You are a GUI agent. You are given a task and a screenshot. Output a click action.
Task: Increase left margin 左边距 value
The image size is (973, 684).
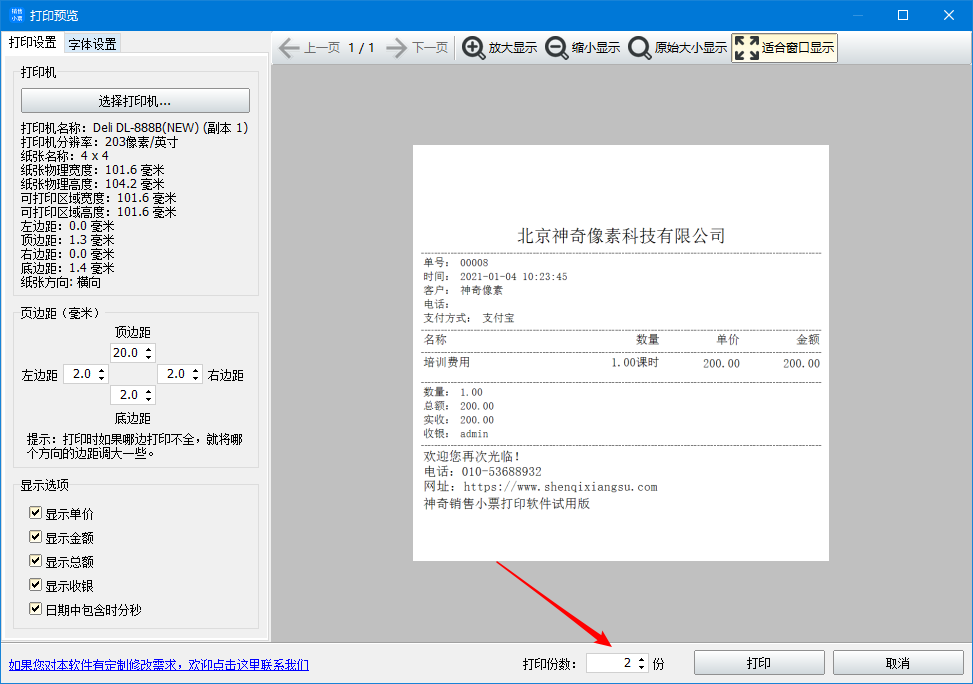pyautogui.click(x=102, y=371)
